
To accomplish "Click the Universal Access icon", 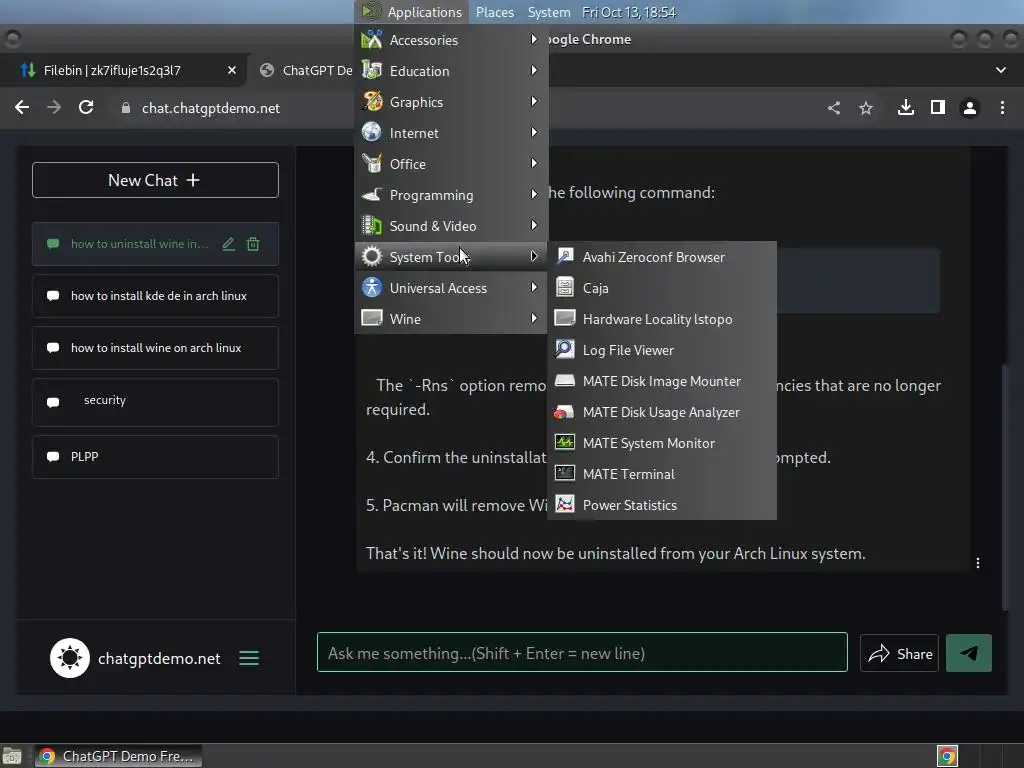I will 372,287.
